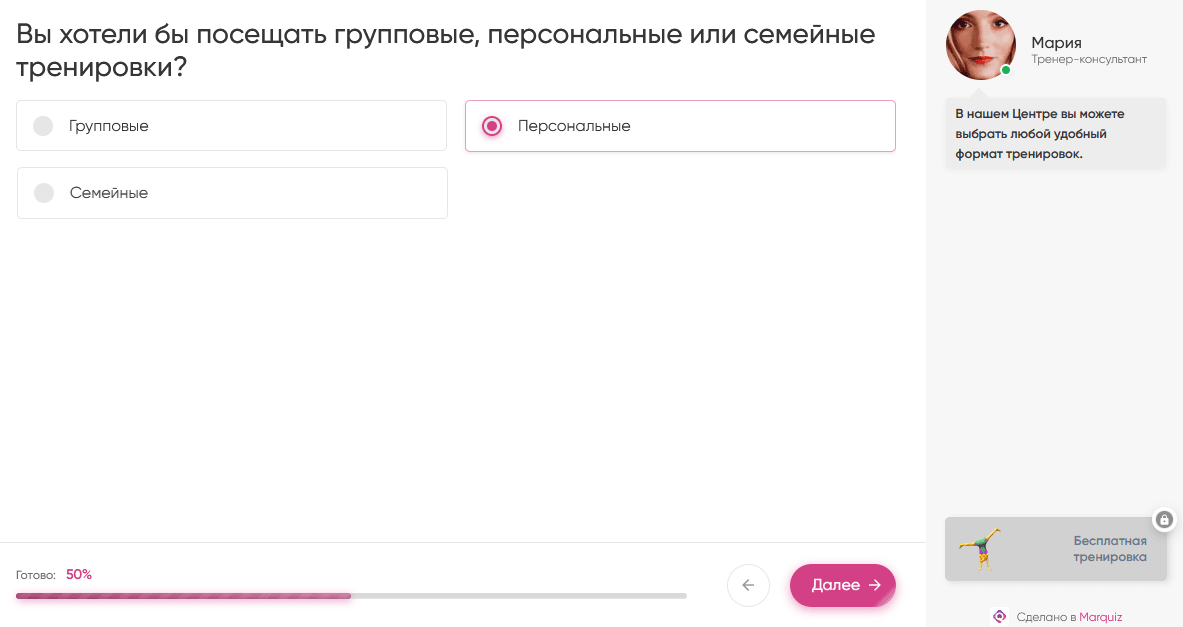Click the consultant's chat message bubble
Image resolution: width=1183 pixels, height=627 pixels.
[1055, 134]
